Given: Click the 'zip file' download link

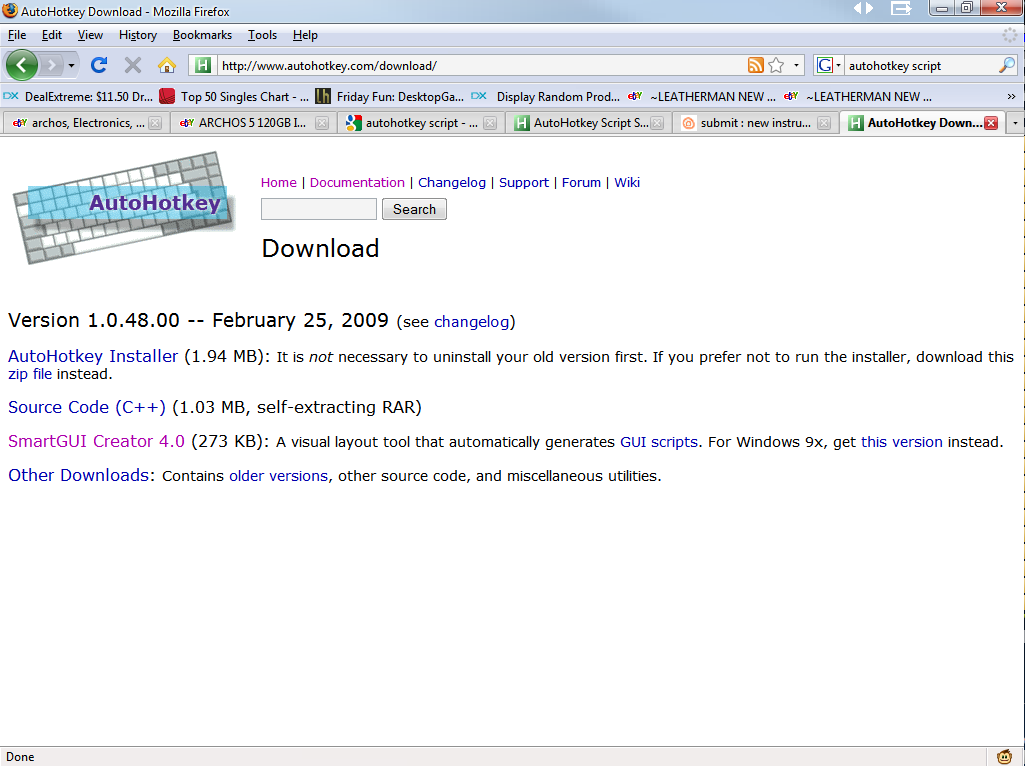Looking at the screenshot, I should (30, 374).
